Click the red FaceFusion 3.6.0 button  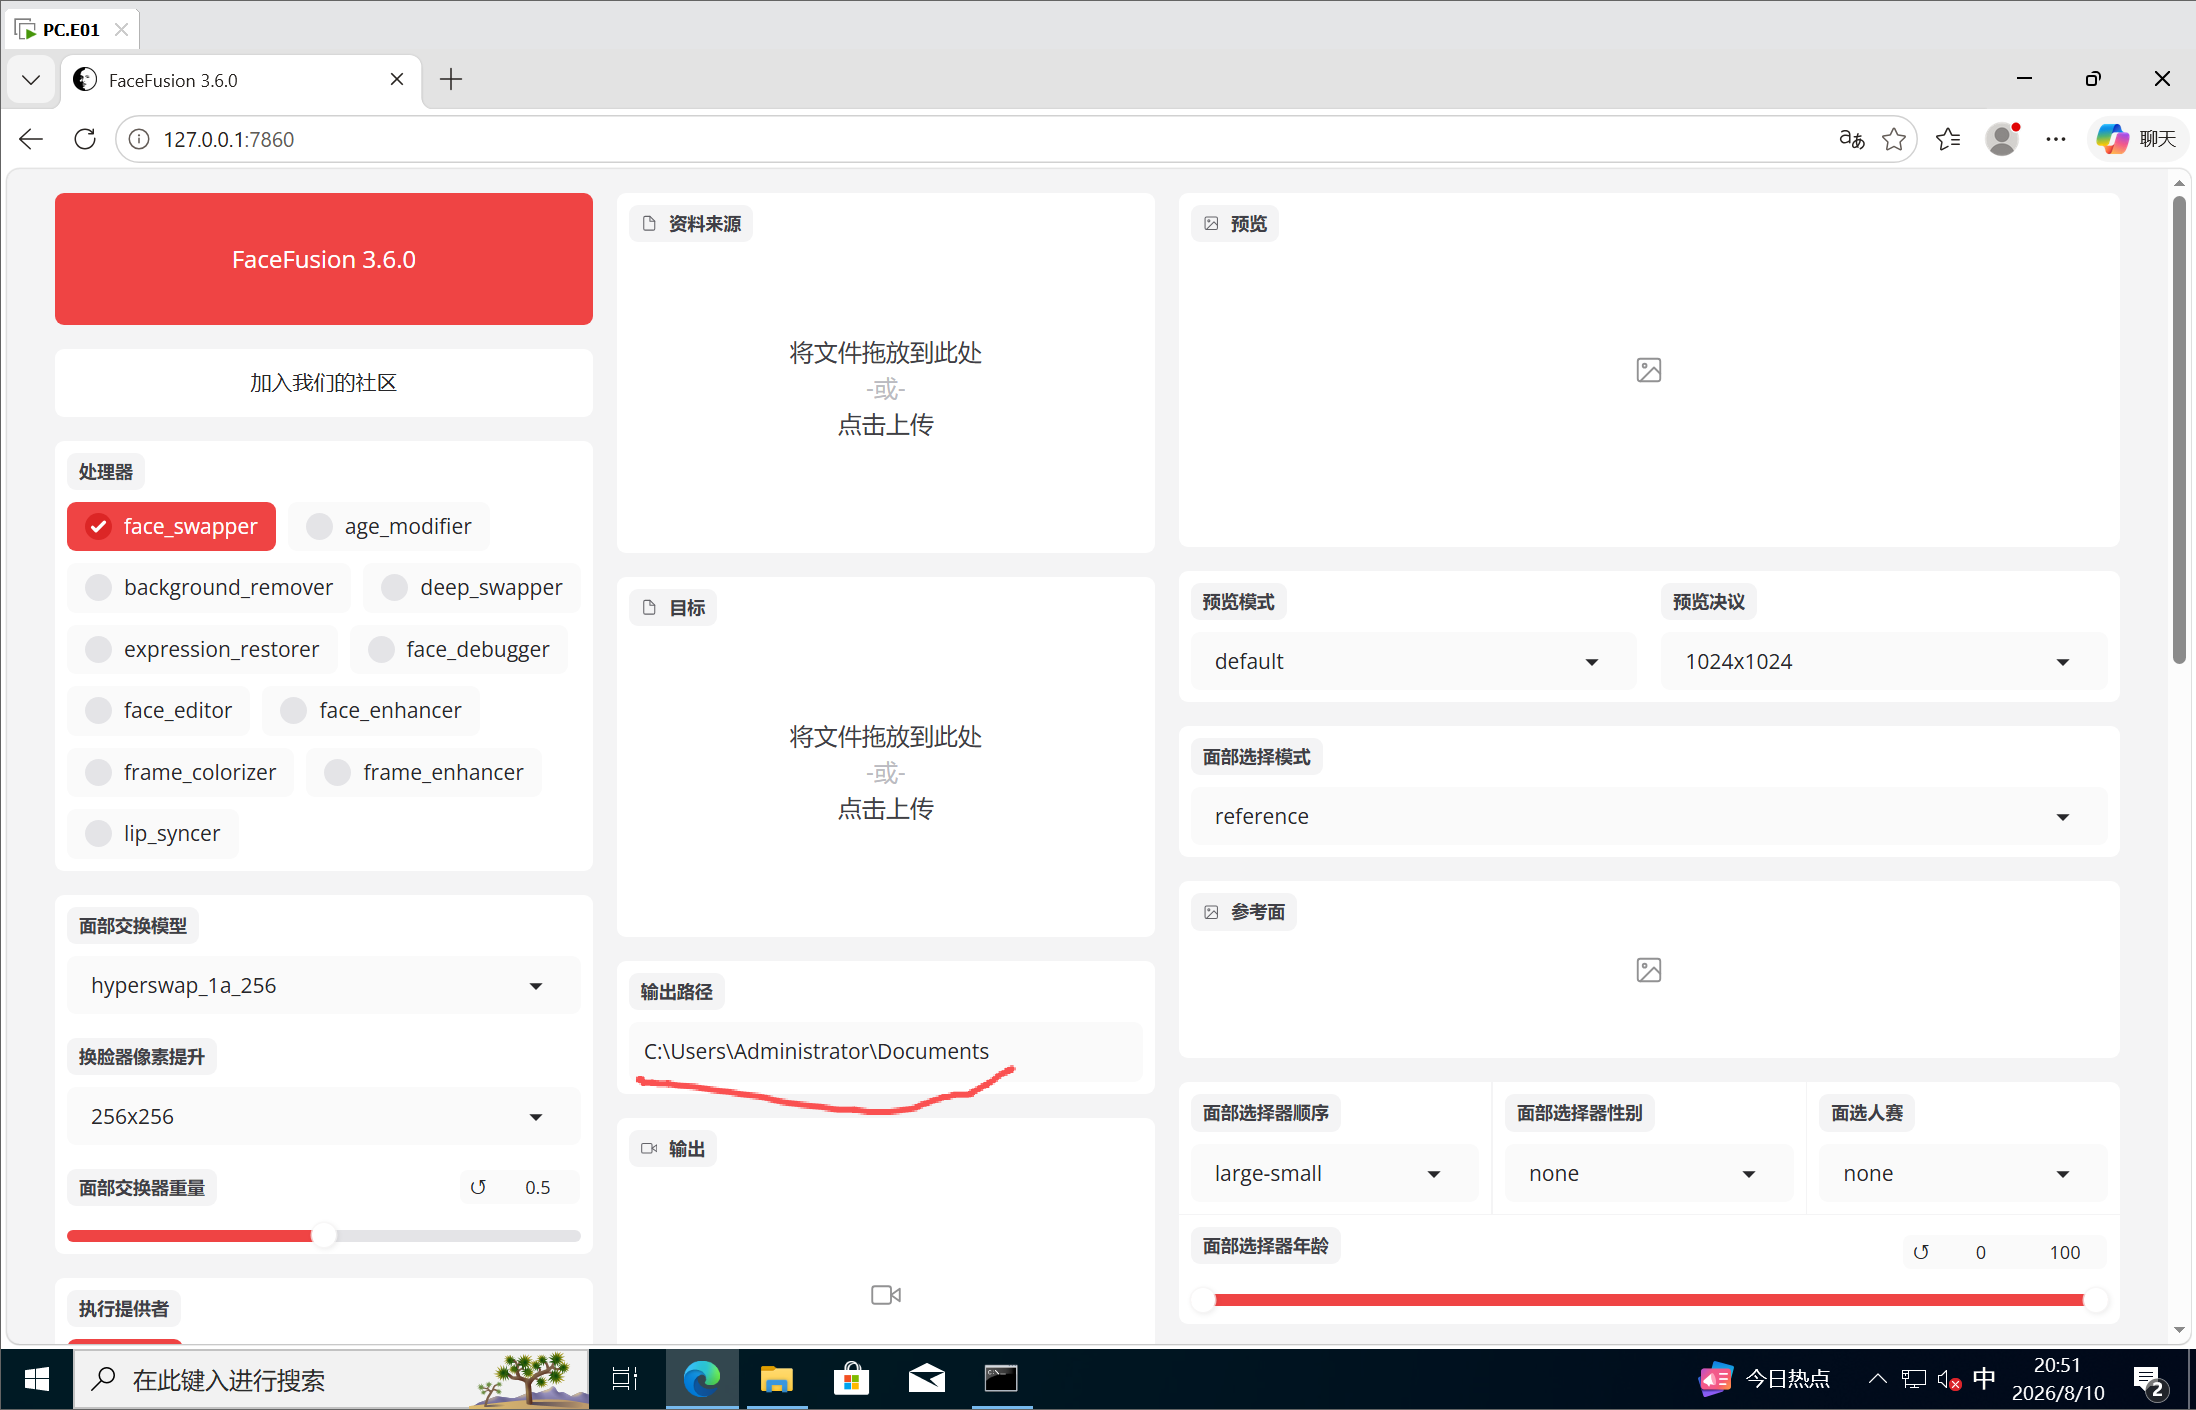[x=323, y=259]
